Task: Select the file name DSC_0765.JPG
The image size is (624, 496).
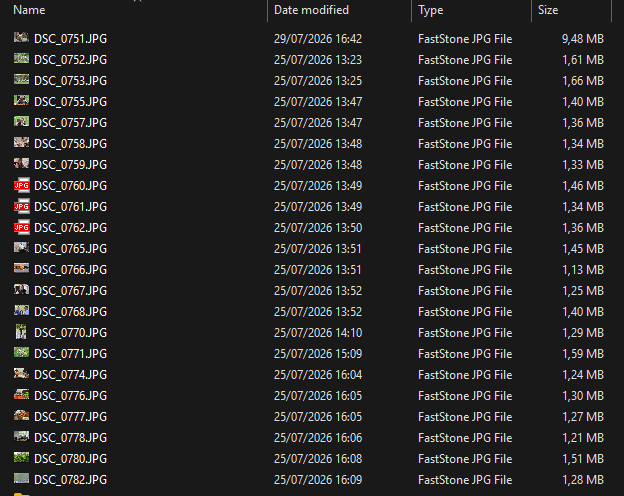Action: click(x=70, y=249)
